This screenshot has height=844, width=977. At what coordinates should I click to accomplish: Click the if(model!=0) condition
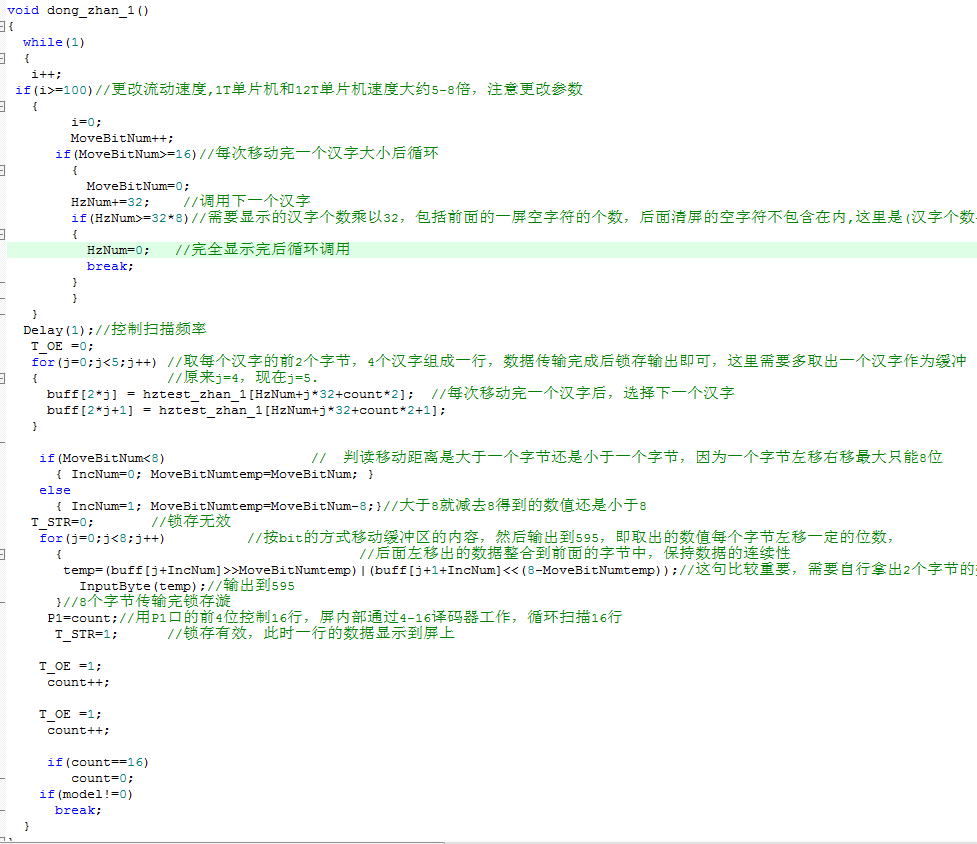pos(86,794)
